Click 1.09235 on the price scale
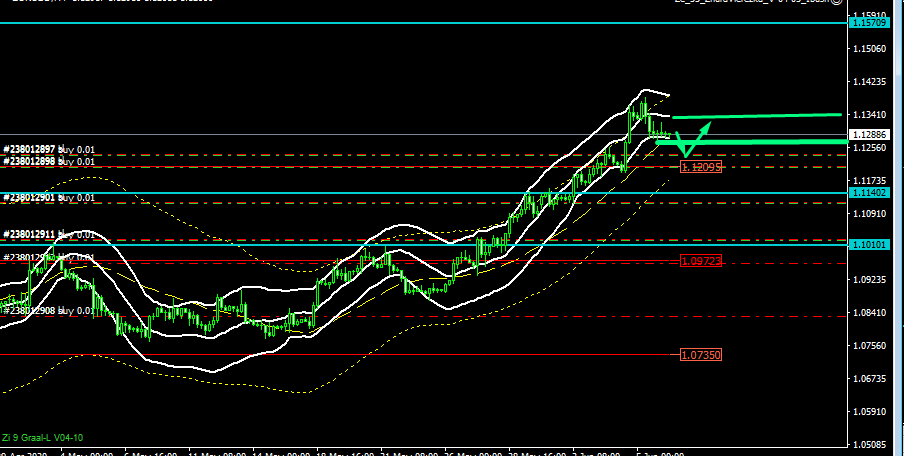 click(869, 280)
